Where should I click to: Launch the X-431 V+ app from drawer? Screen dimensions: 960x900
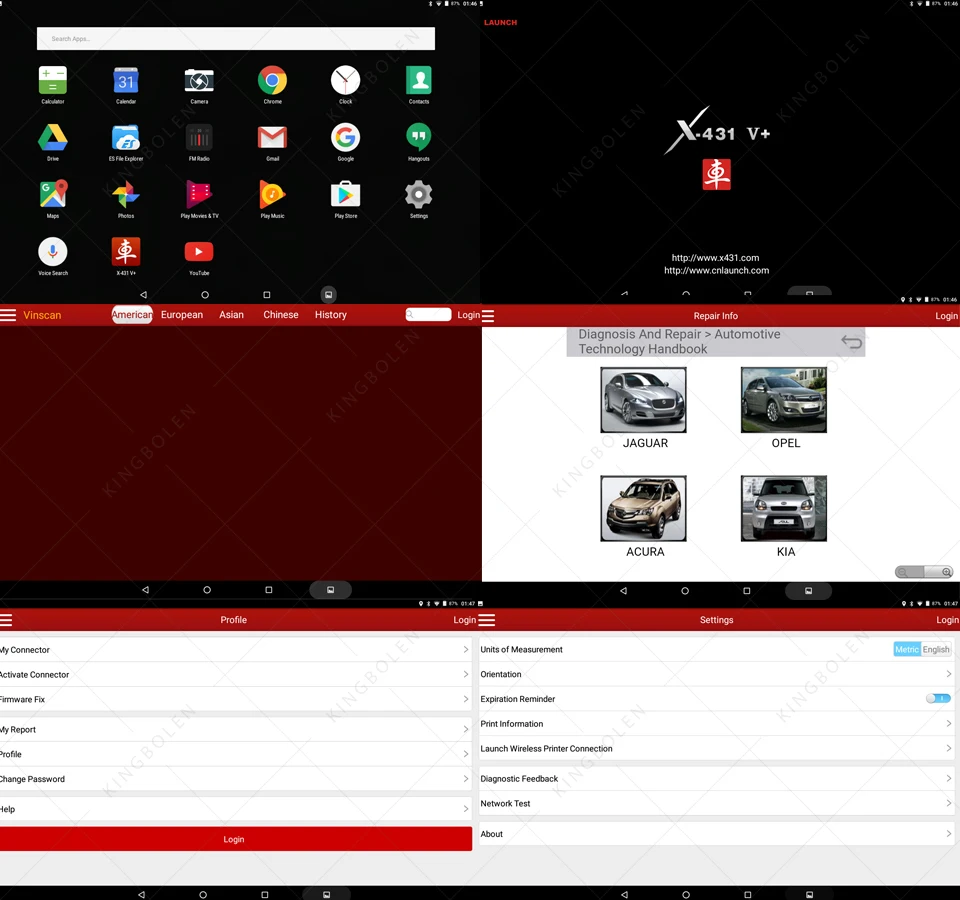pos(126,251)
